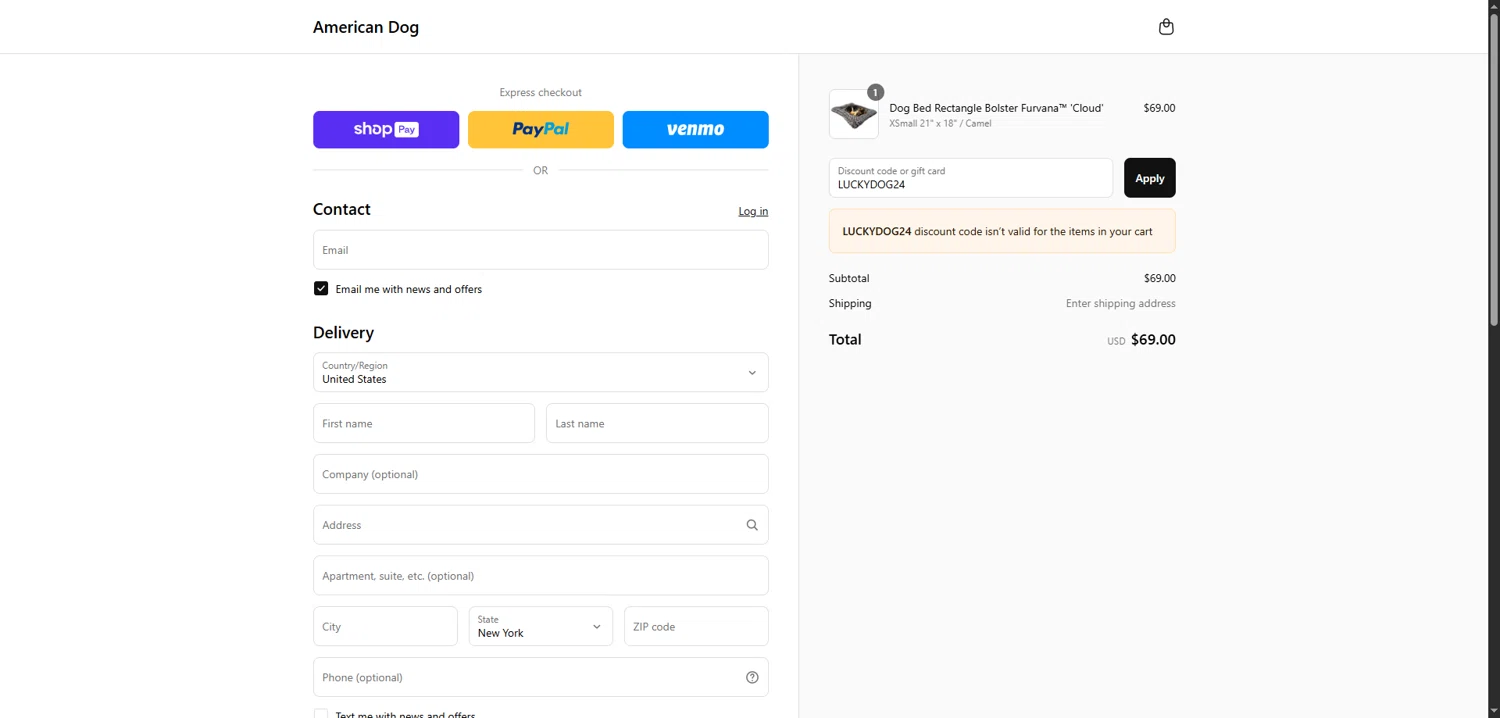Click the Log in link
This screenshot has height=718, width=1500.
[x=753, y=211]
